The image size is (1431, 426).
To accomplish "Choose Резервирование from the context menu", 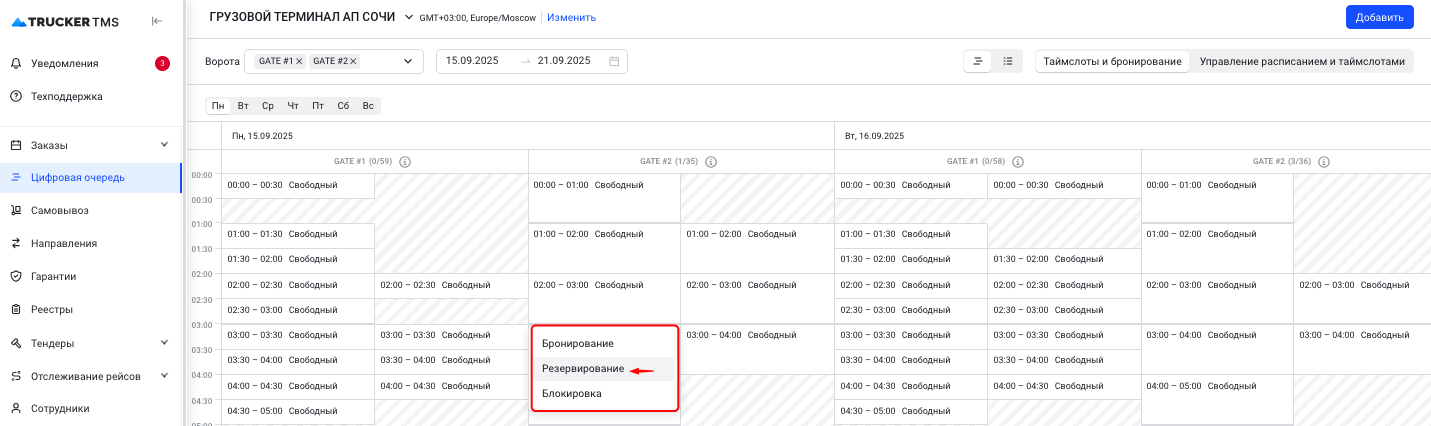I will (583, 369).
